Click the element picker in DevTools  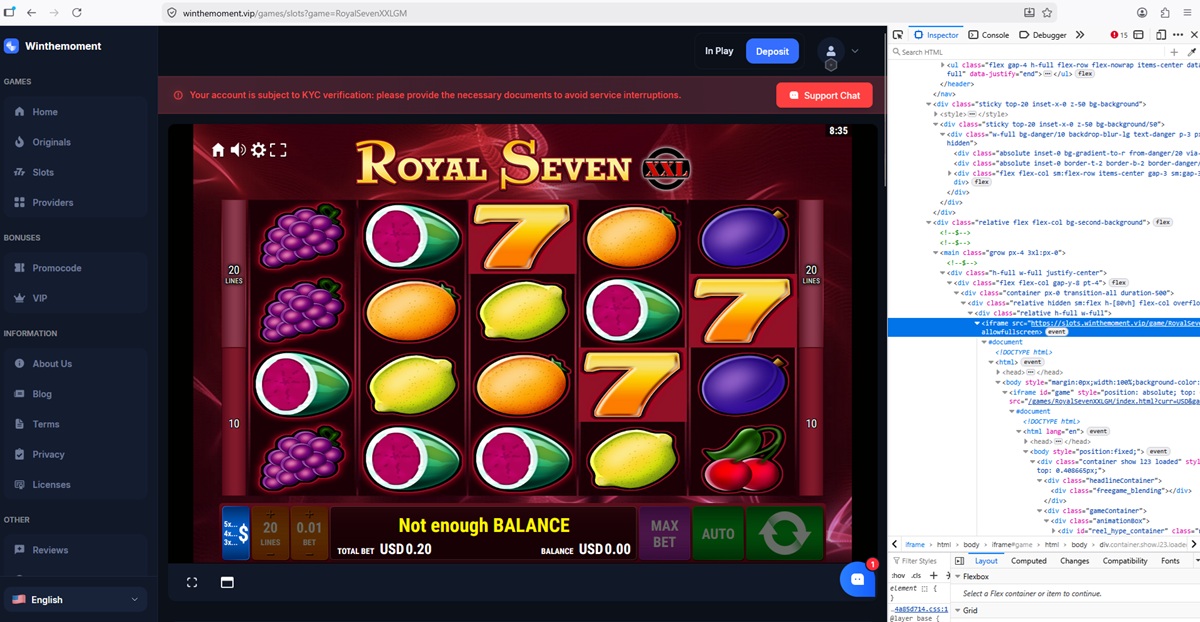click(898, 35)
